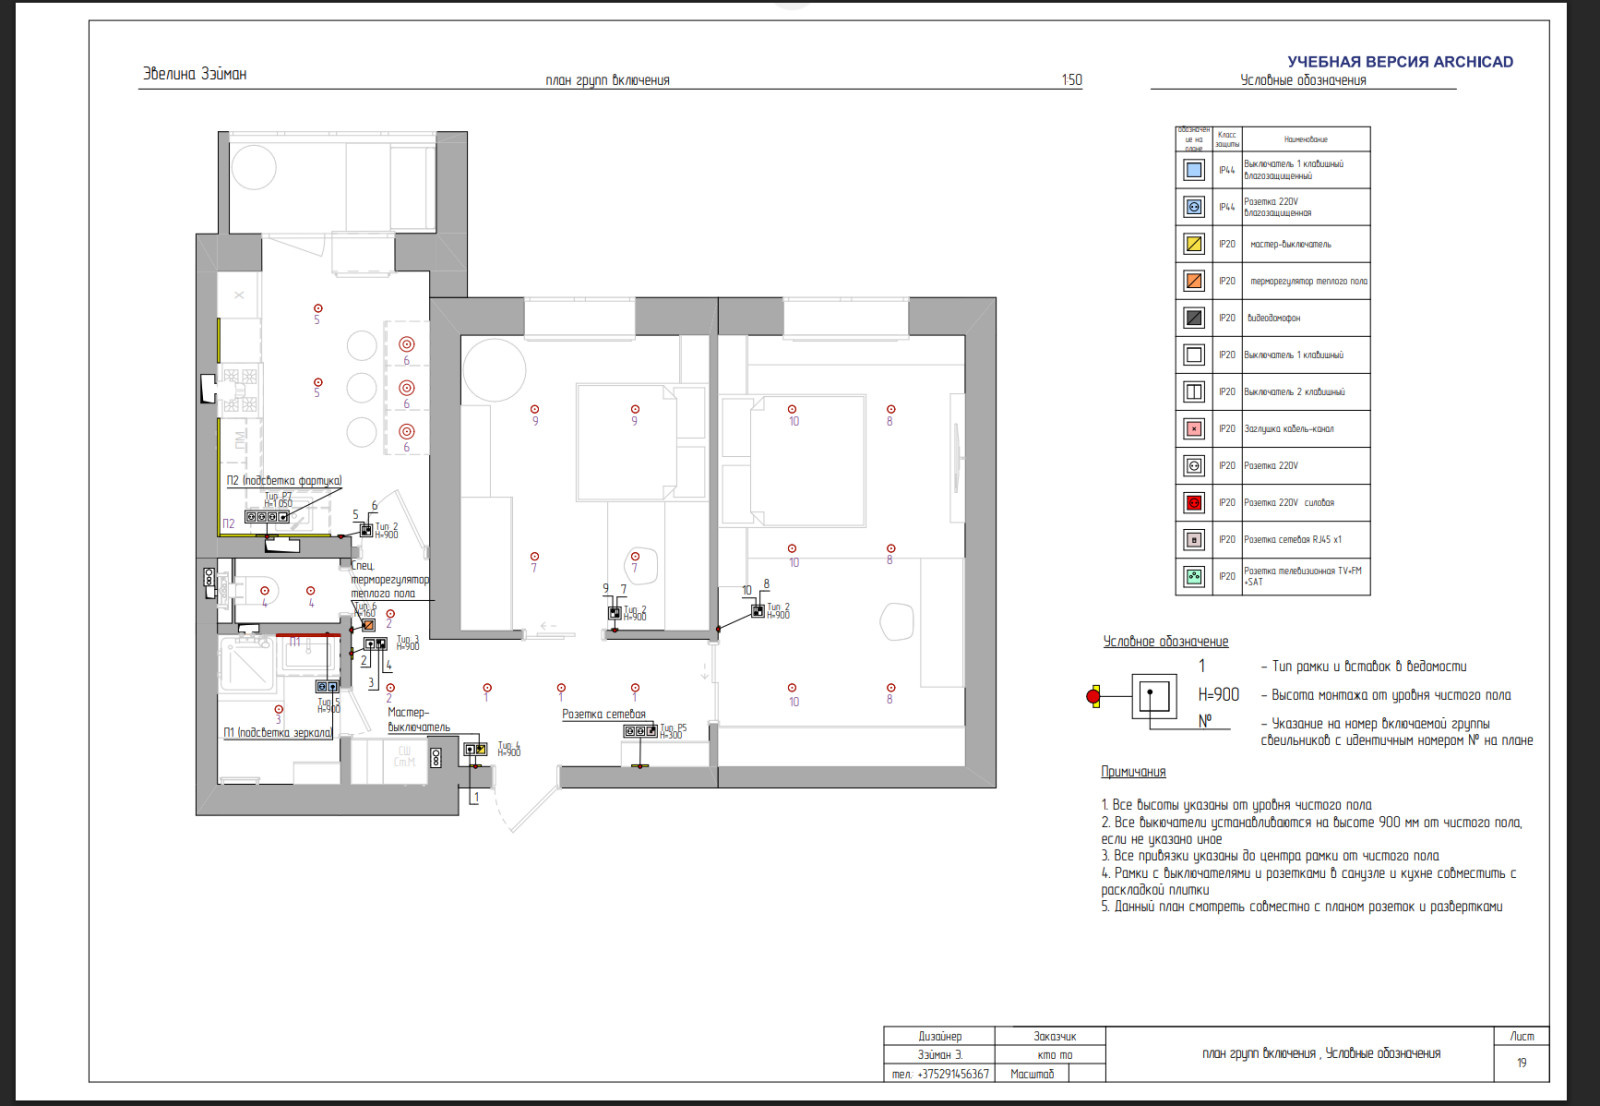The height and width of the screenshot is (1106, 1600).
Task: Select the orange floor-heating thermostat legend icon
Action: pos(1193,281)
